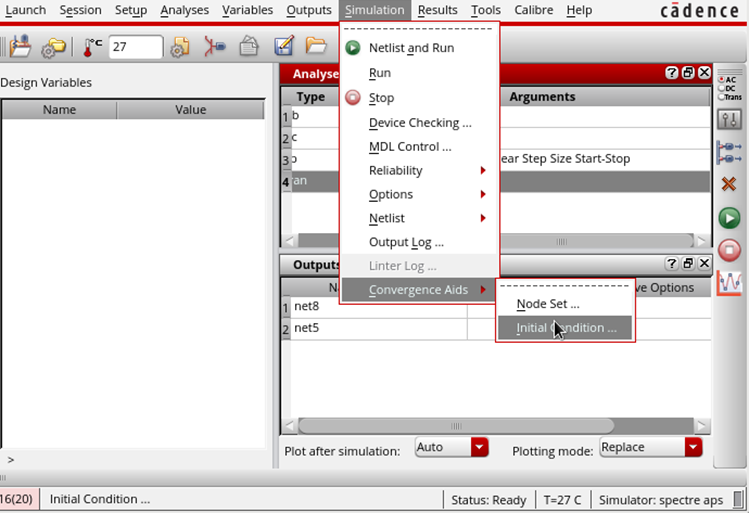
Task: Click the thermometer temperature icon
Action: tap(92, 47)
